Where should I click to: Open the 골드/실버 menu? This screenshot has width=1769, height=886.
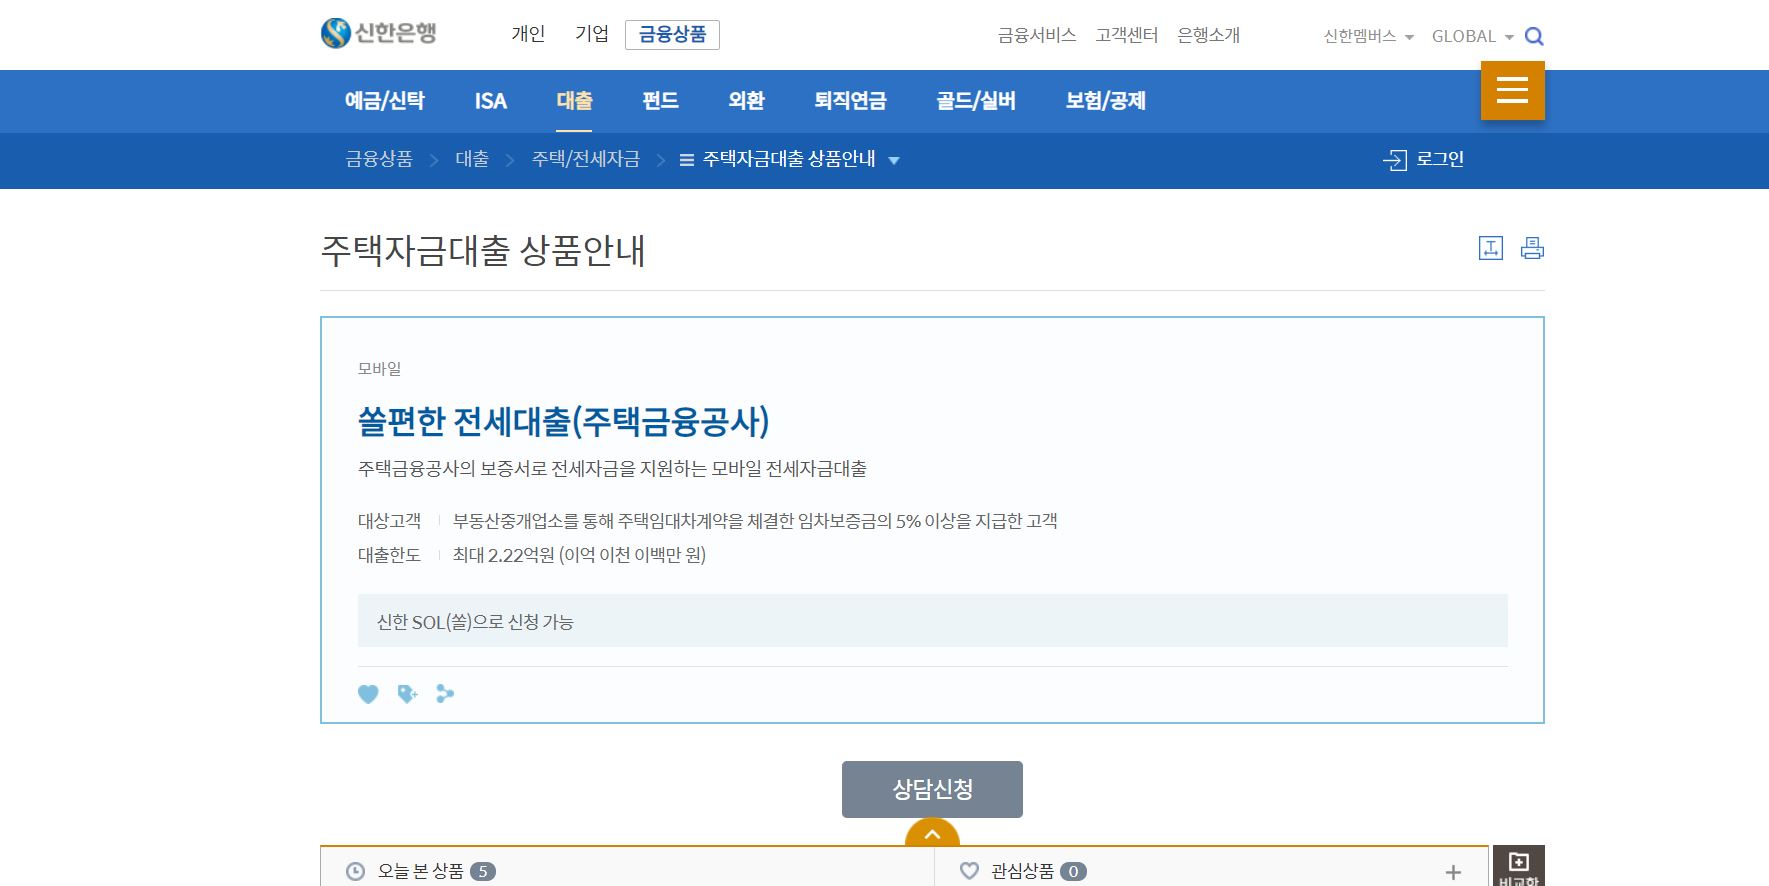(x=976, y=101)
